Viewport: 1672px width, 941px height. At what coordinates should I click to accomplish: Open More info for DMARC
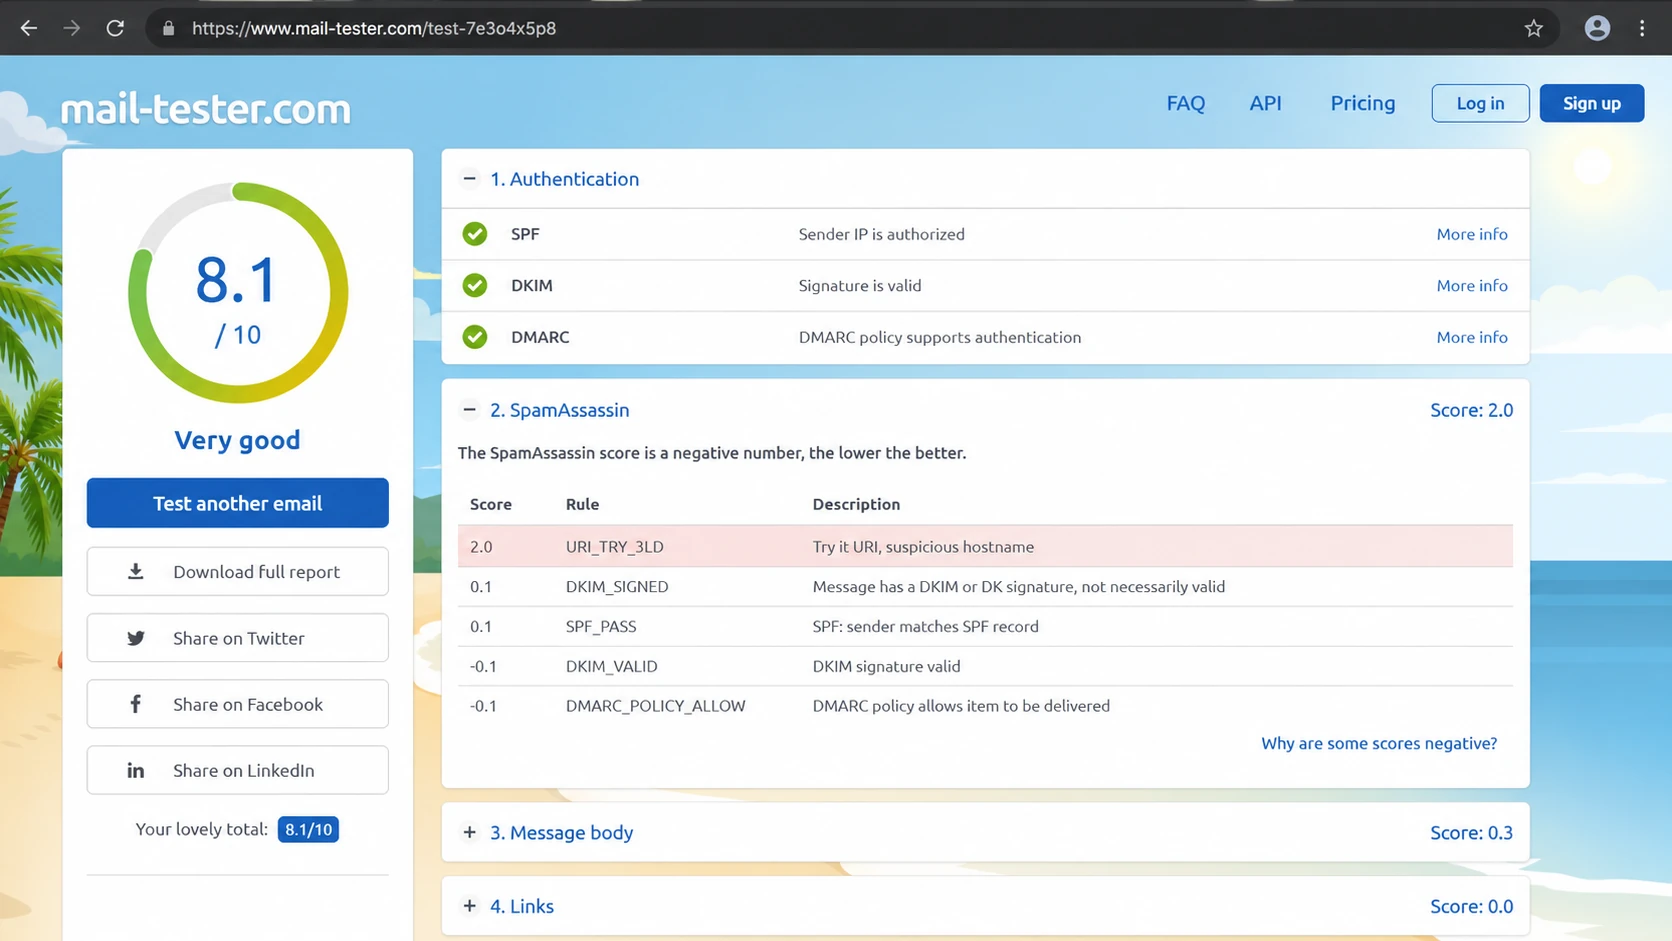pyautogui.click(x=1471, y=337)
